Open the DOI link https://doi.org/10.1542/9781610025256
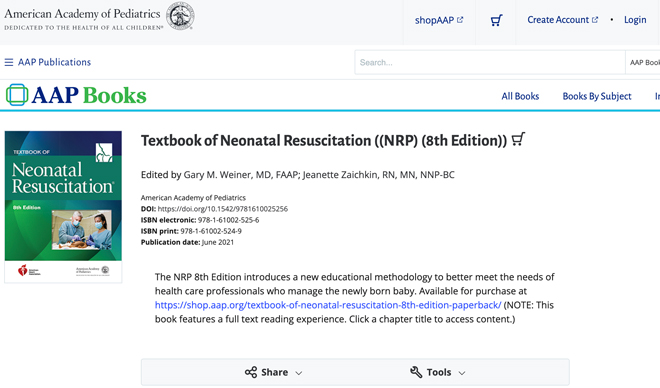 [223, 209]
